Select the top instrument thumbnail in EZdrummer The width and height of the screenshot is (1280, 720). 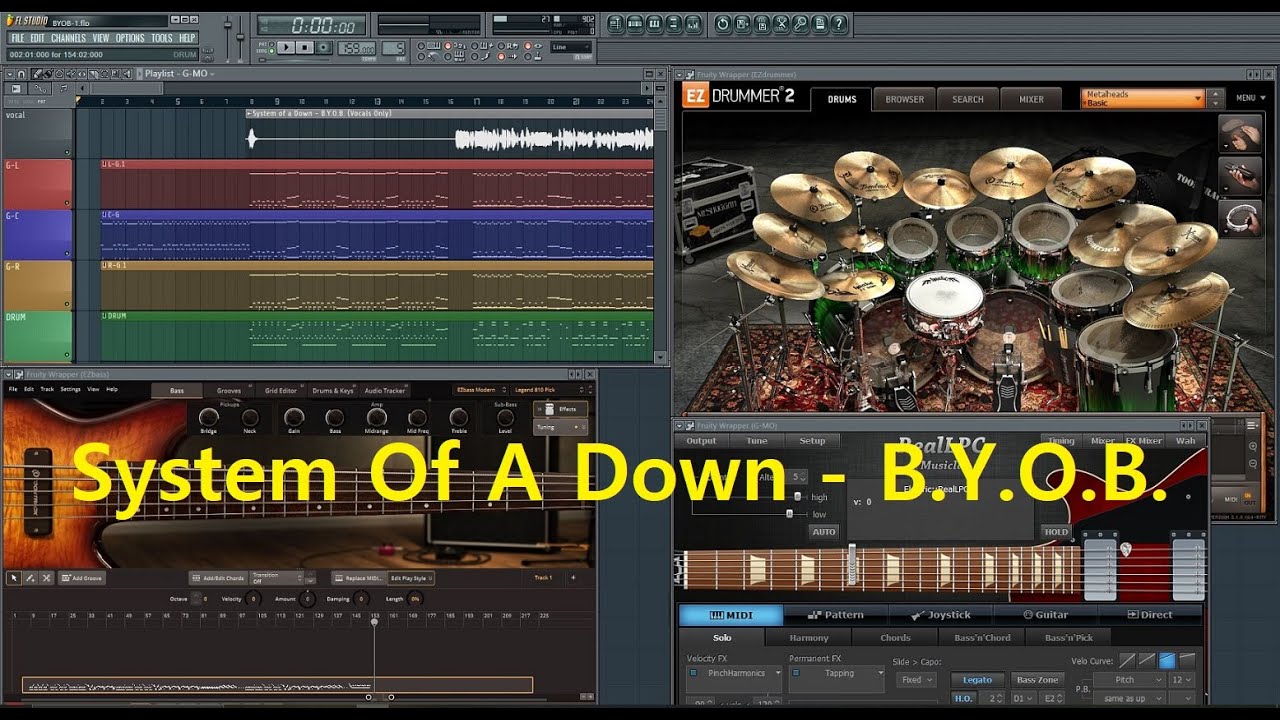[x=1238, y=136]
